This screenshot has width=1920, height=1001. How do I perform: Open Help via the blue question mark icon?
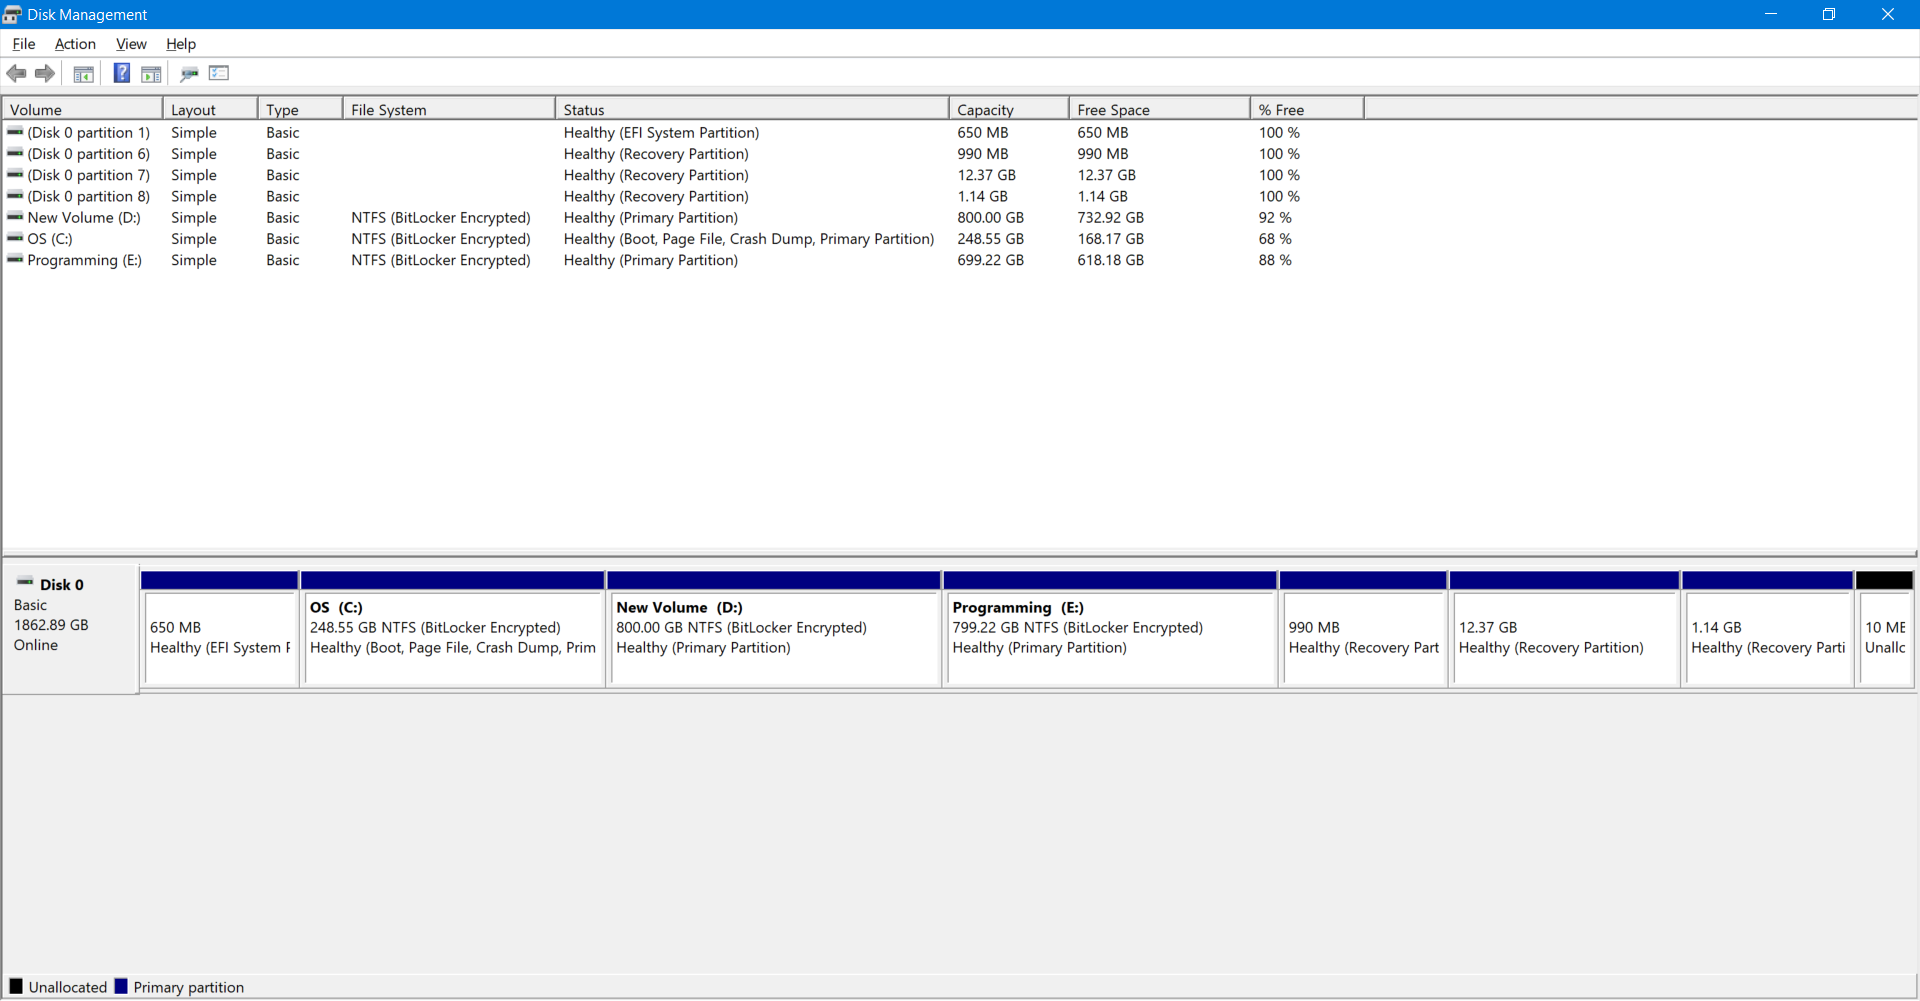click(x=122, y=73)
